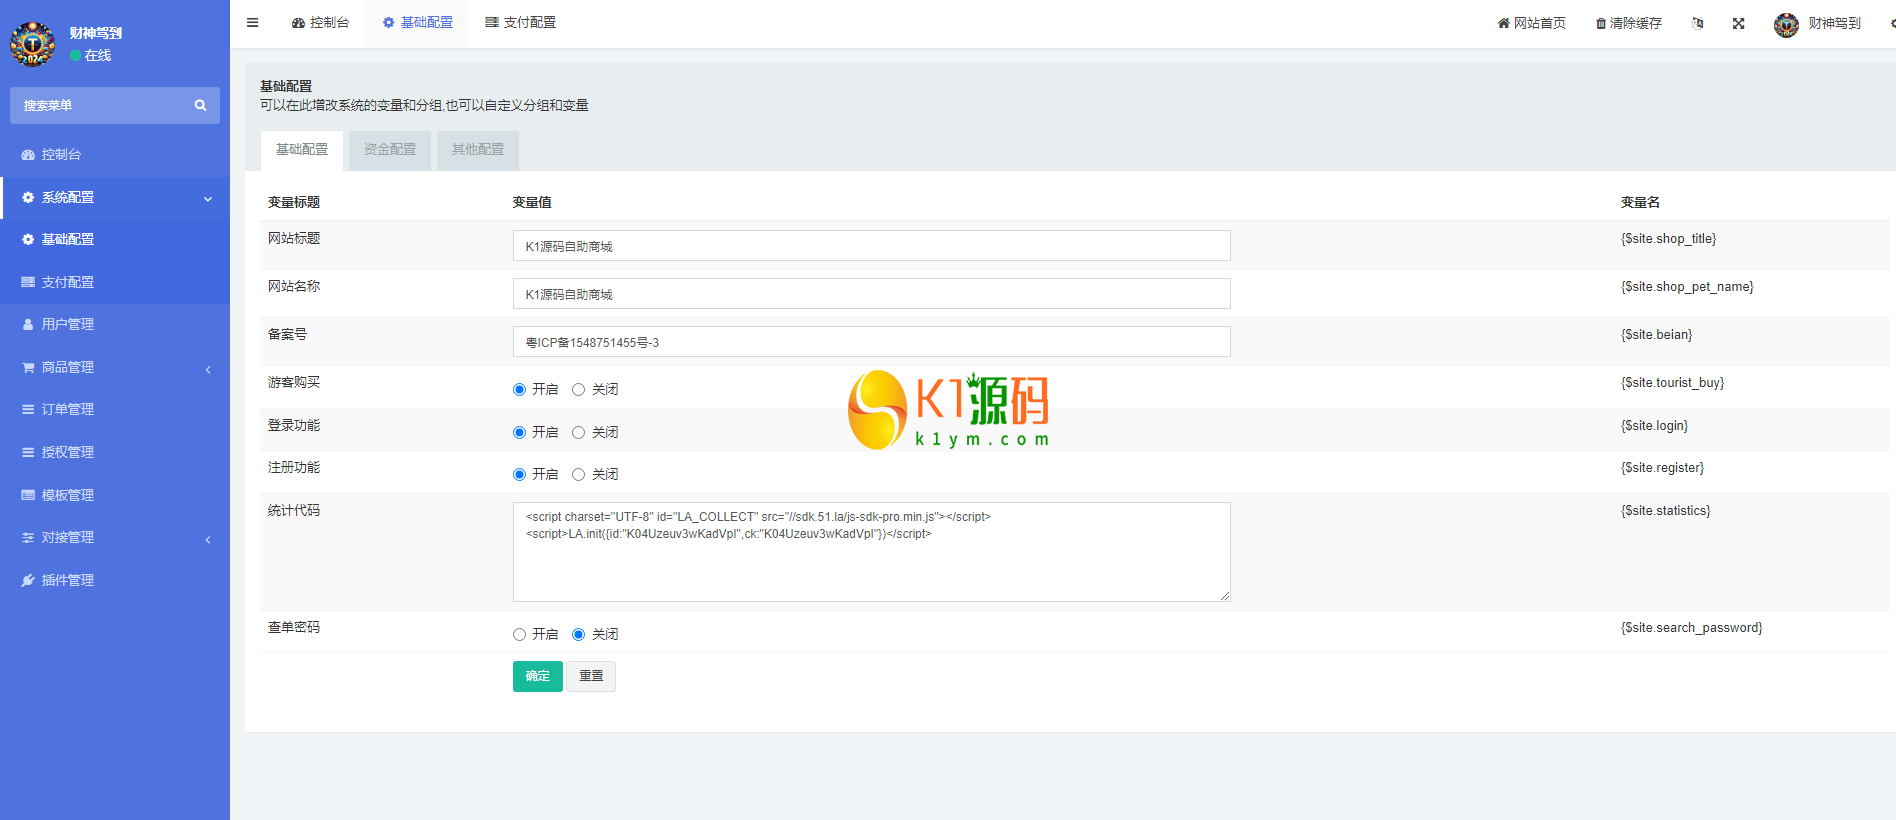Click the {$site.tourist_buy} variable name
1896x820 pixels.
(x=1672, y=383)
